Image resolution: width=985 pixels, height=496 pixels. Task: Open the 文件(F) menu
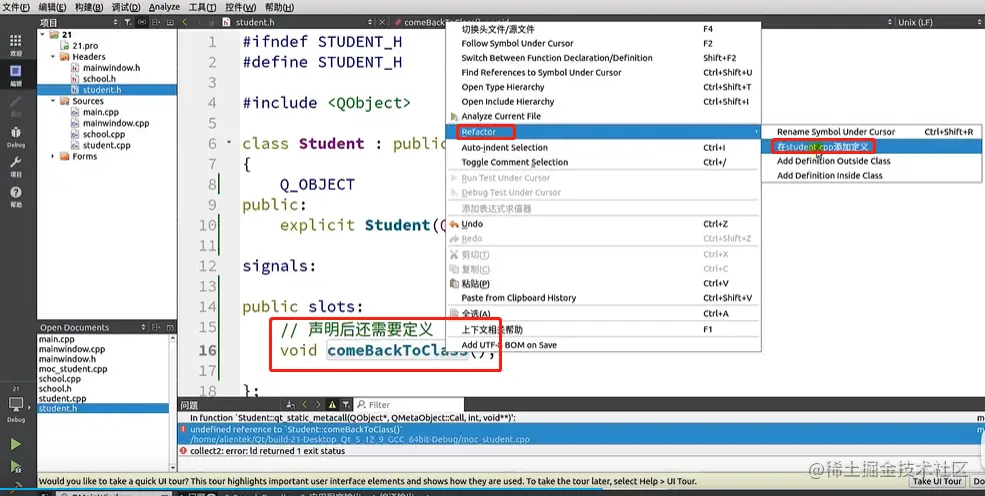(x=16, y=7)
